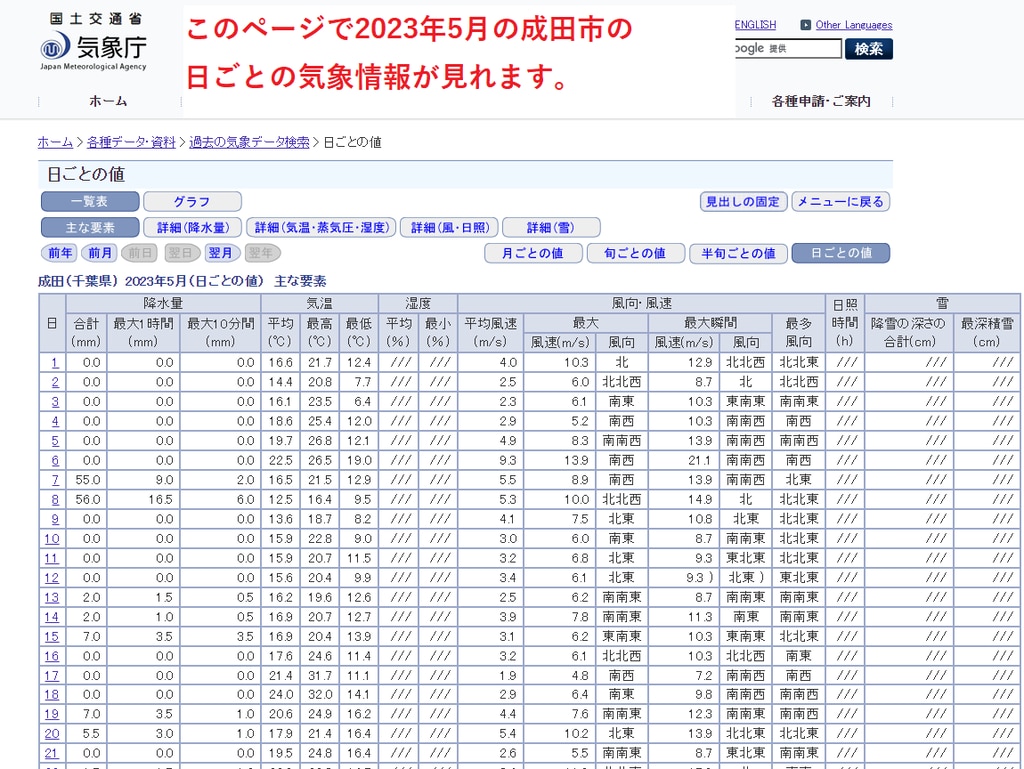Open the 詳細(気温・蒸気圧・湿度) tab

[321, 227]
